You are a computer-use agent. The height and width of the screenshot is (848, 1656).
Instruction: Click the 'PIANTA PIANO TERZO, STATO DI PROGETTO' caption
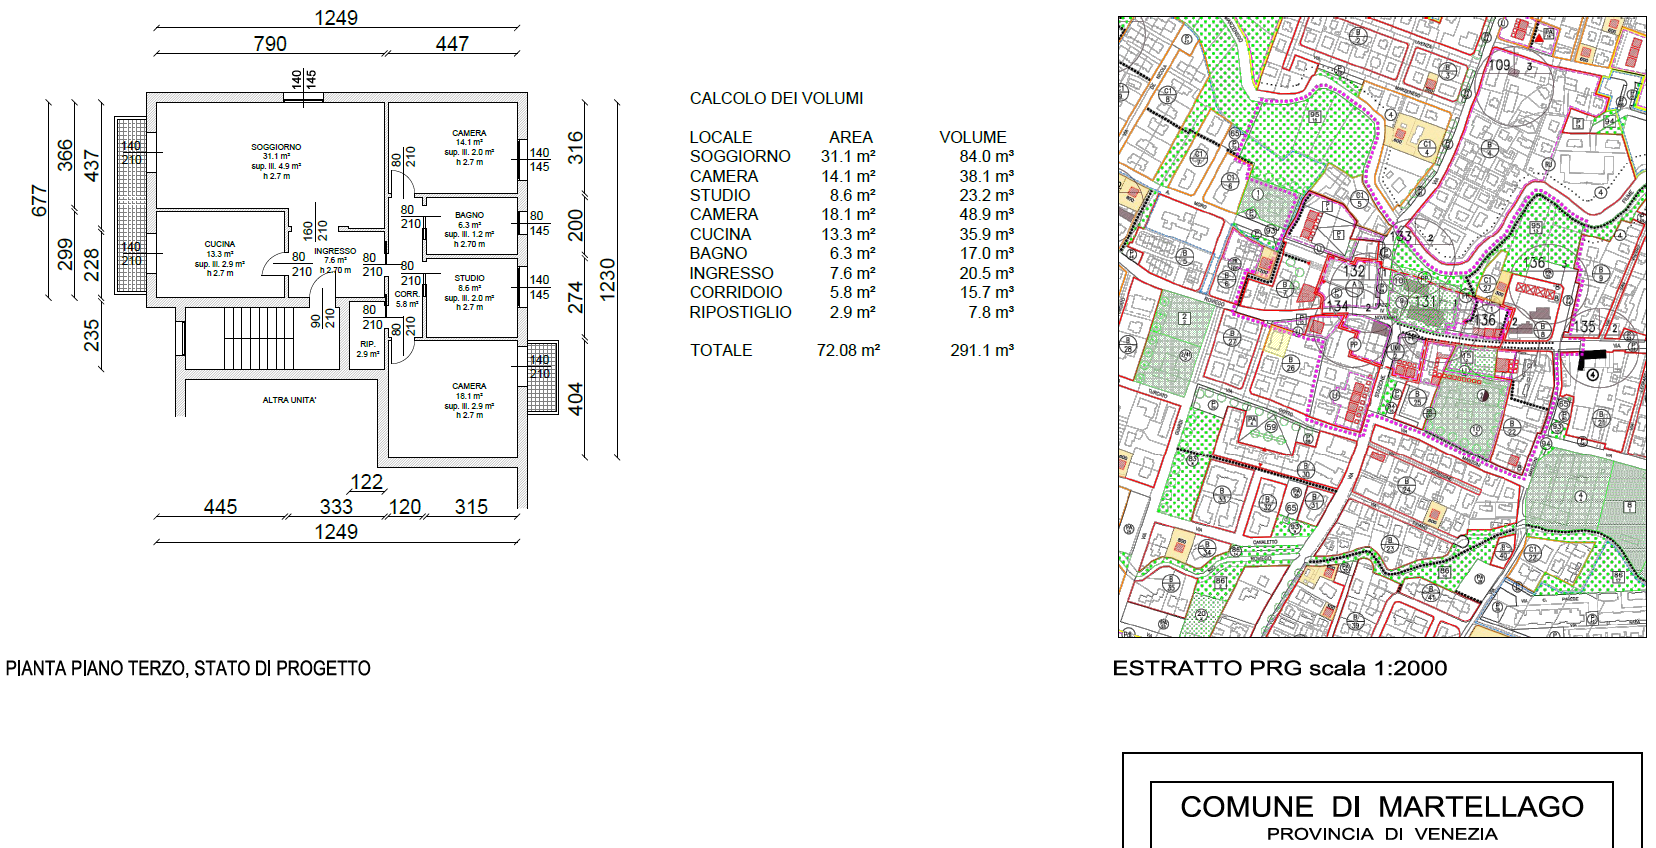[x=188, y=668]
